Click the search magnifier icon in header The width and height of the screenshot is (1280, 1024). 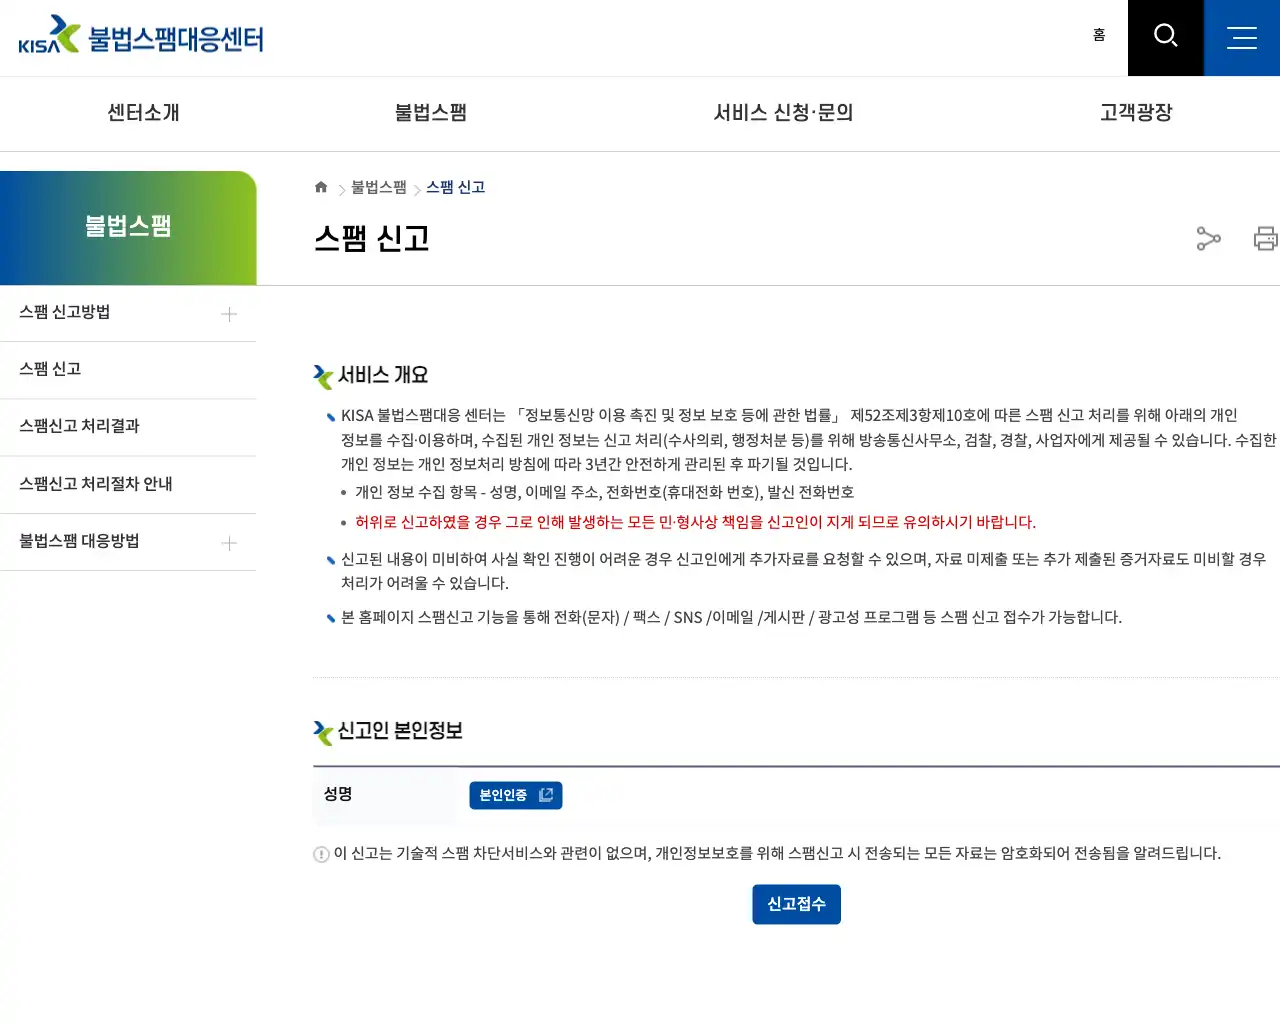[x=1165, y=37]
